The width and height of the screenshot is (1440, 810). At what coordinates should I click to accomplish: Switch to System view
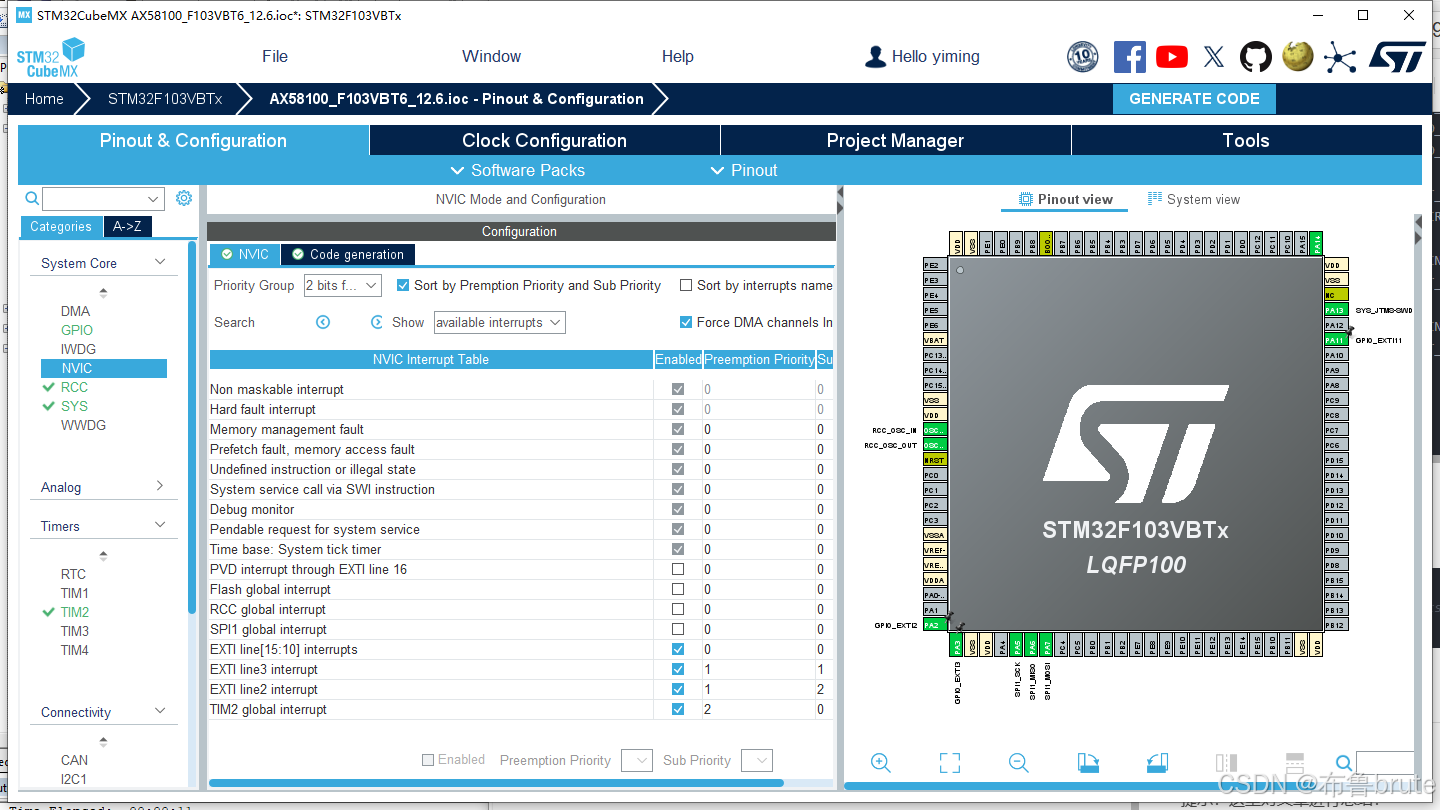[x=1194, y=199]
